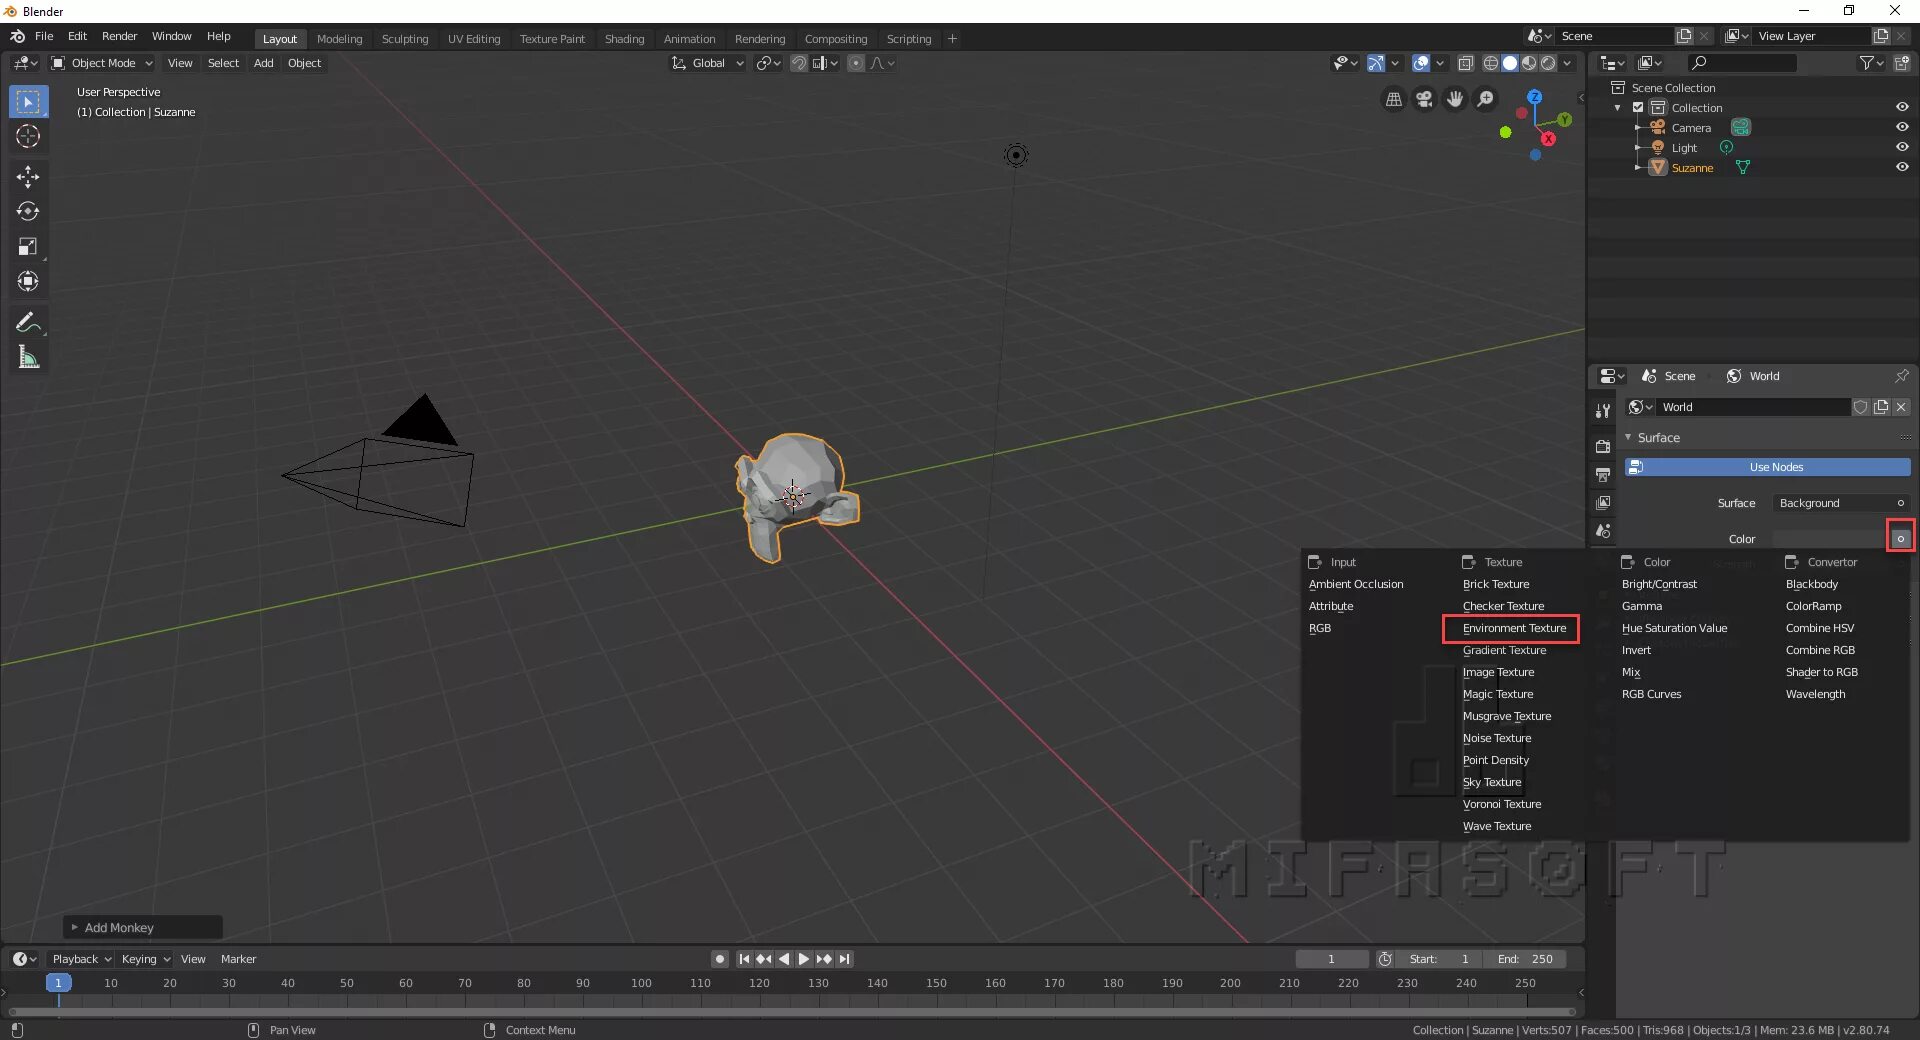Toggle snapping magnet in viewport header
The image size is (1920, 1040).
(x=799, y=63)
